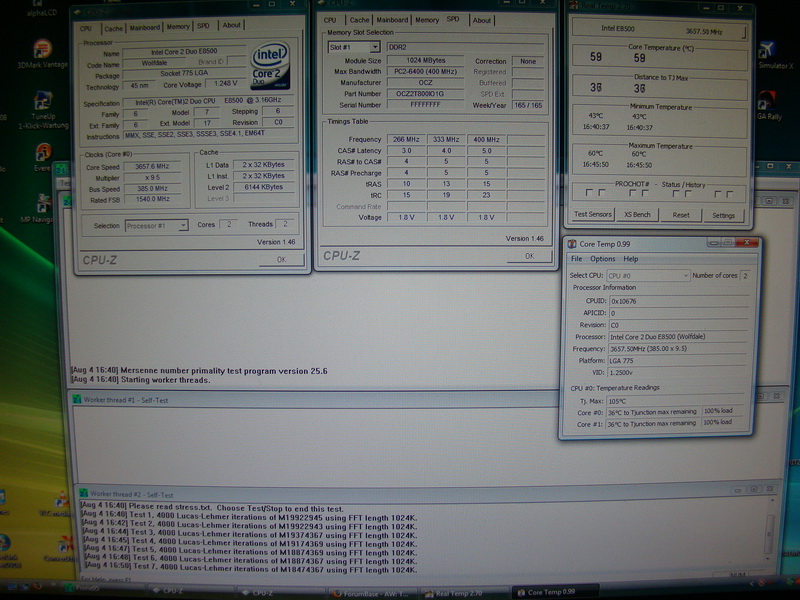The height and width of the screenshot is (600, 800).
Task: Switch to Prime95 in the taskbar
Action: (84, 589)
